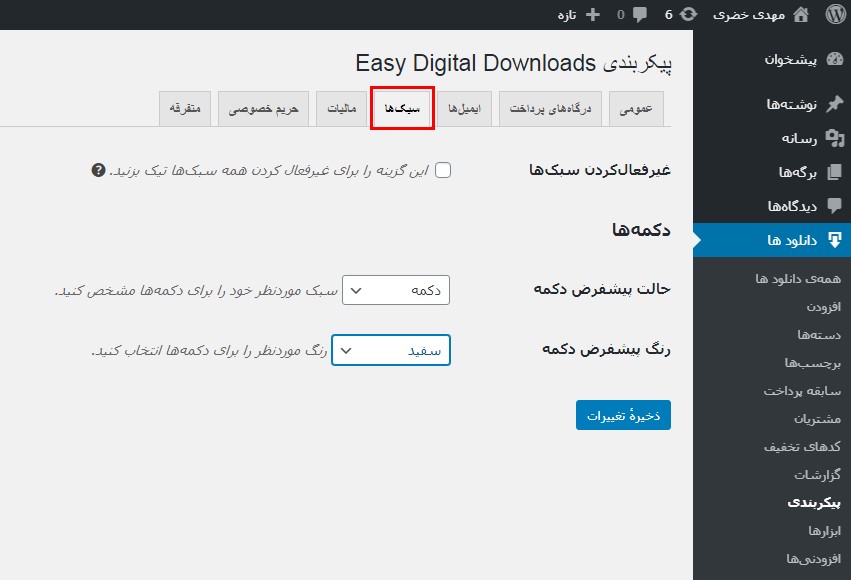Switch to the حریم خصوصی tab
Screen dimensions: 851x580
[x=263, y=109]
